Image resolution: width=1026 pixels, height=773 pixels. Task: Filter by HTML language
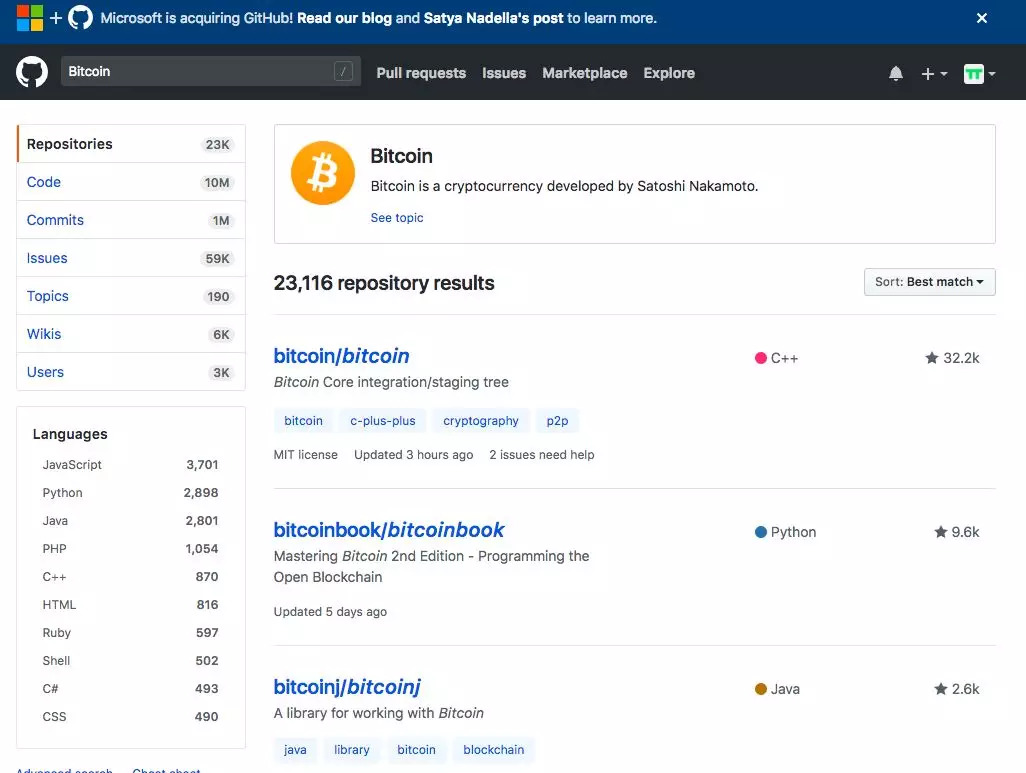(130, 605)
